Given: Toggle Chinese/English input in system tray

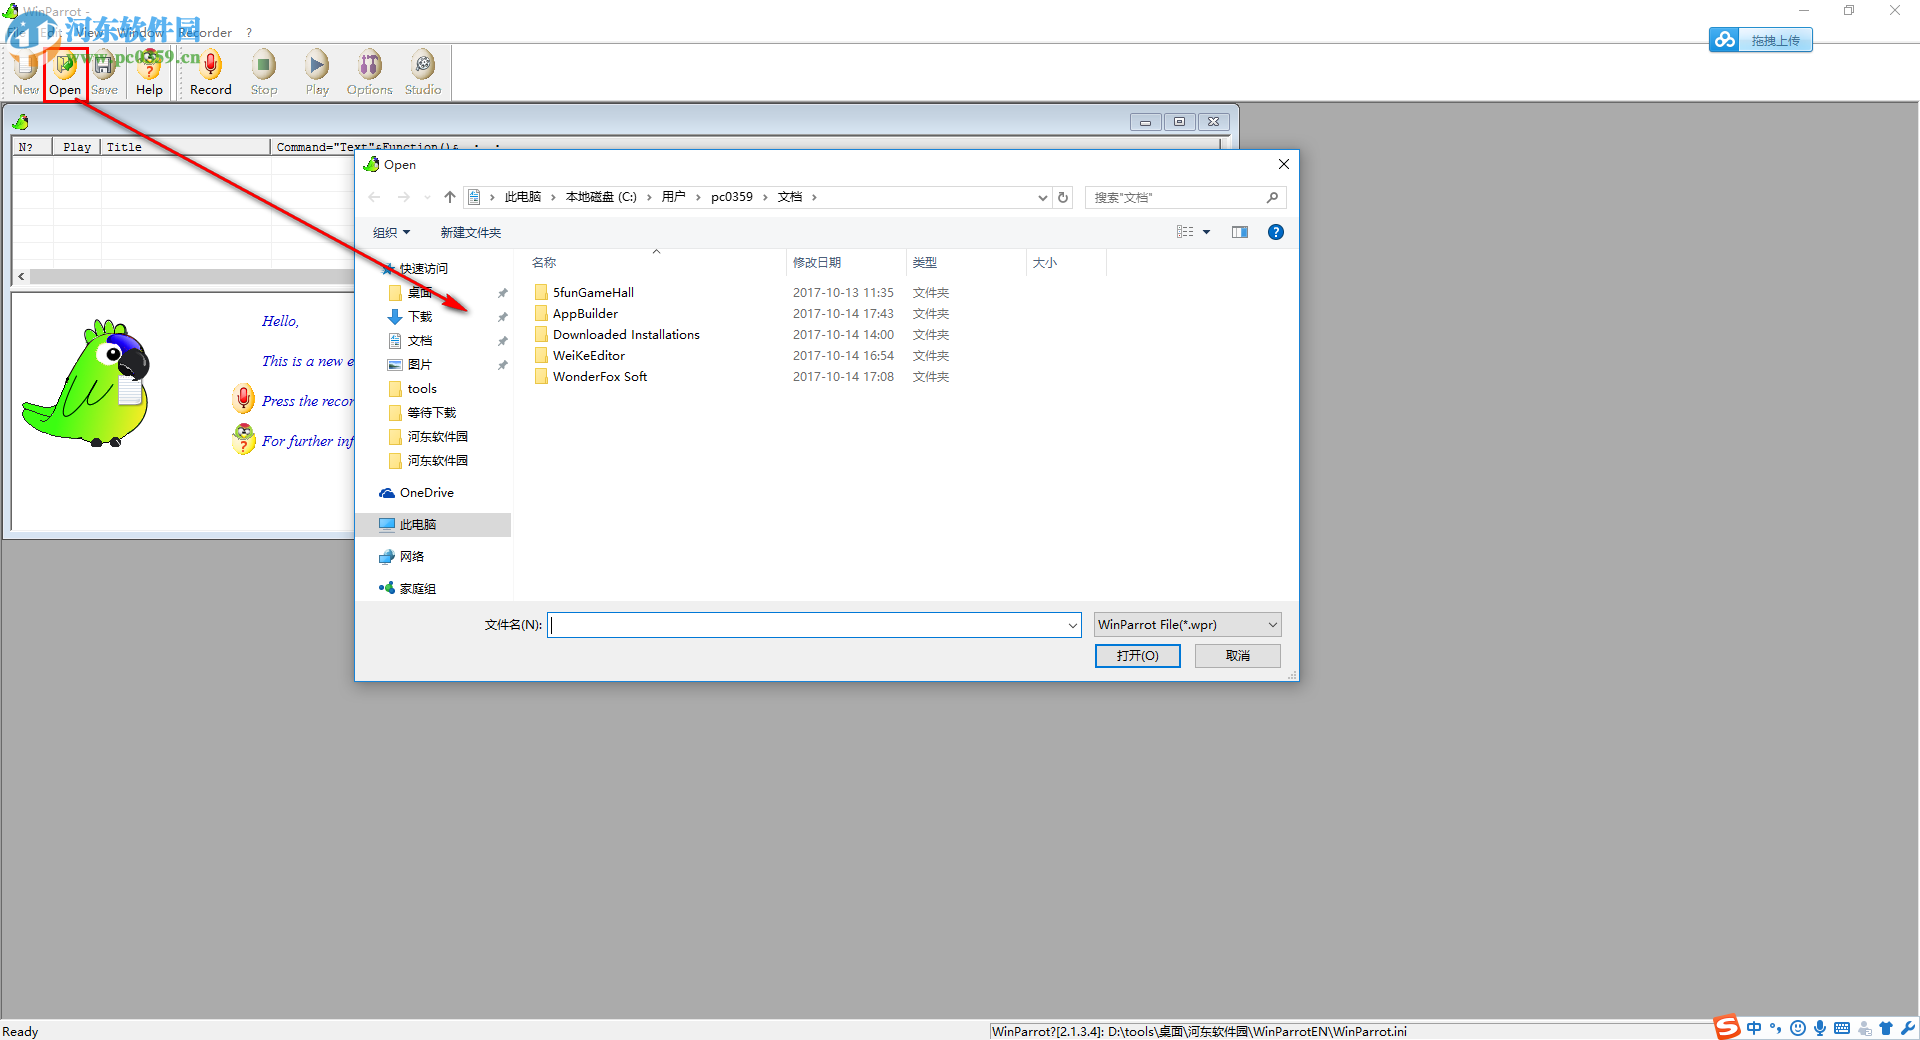Looking at the screenshot, I should [1754, 1028].
